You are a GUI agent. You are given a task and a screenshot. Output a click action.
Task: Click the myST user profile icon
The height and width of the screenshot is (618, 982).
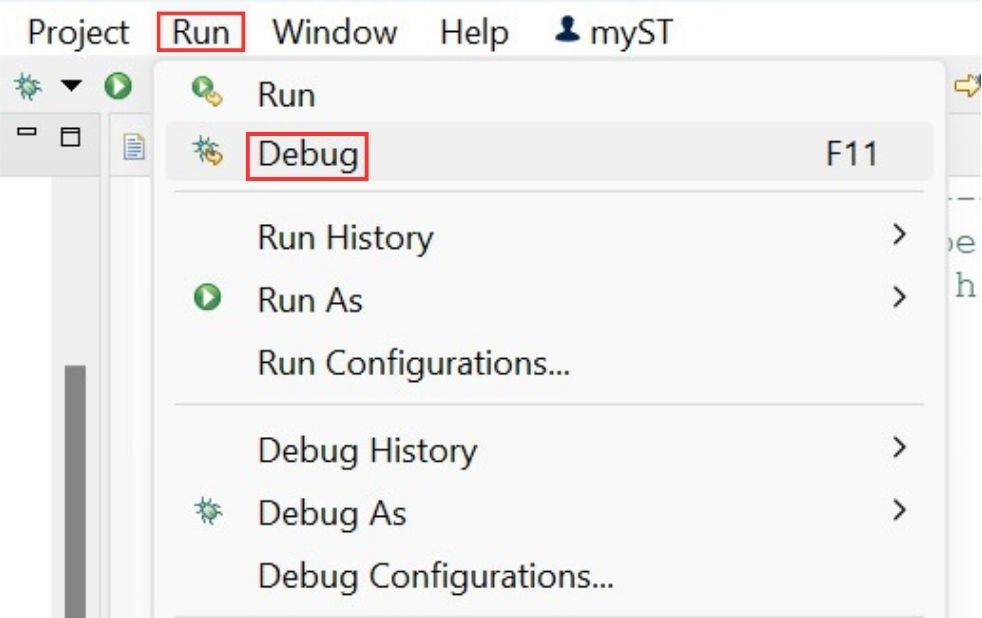567,31
